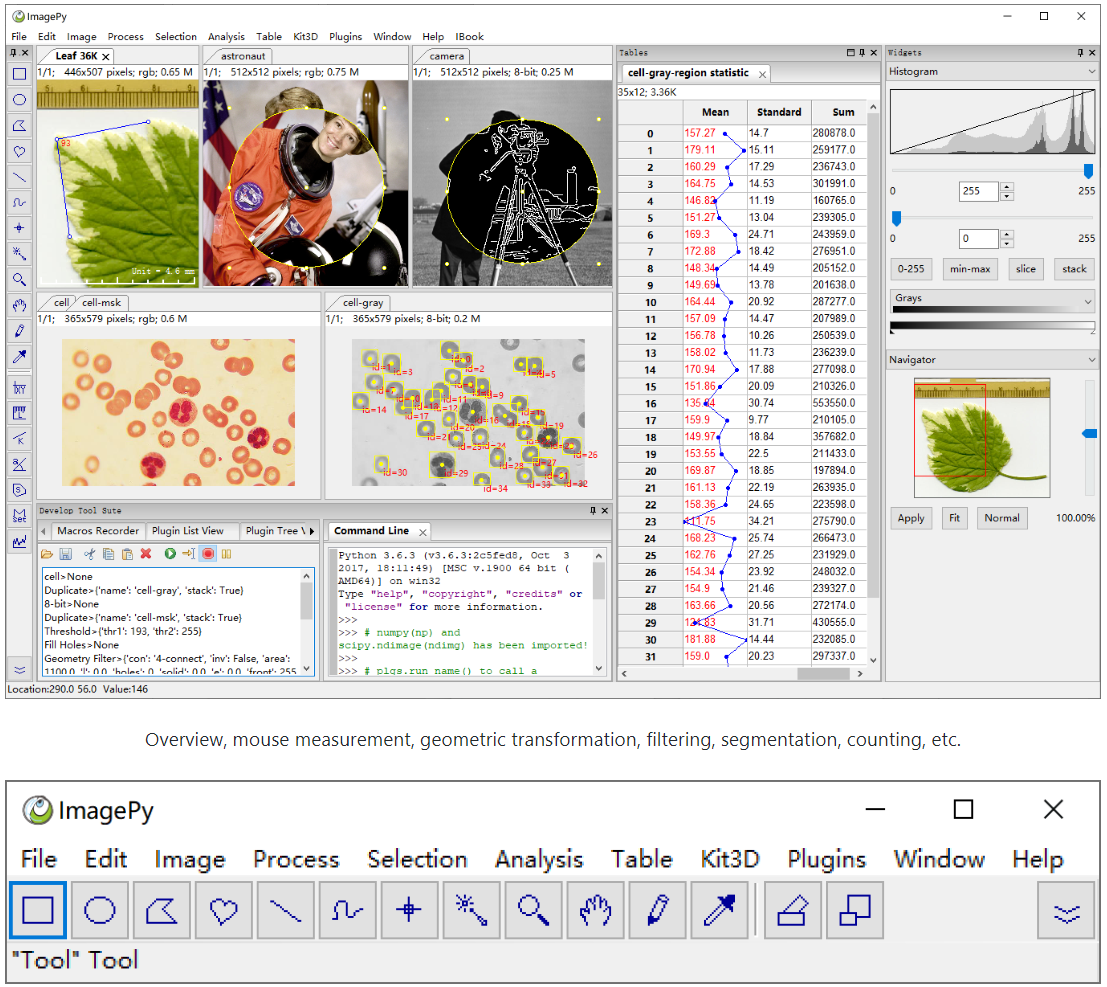Open the measure Set tool in the vertical toolbox
The height and width of the screenshot is (987, 1107).
click(19, 516)
